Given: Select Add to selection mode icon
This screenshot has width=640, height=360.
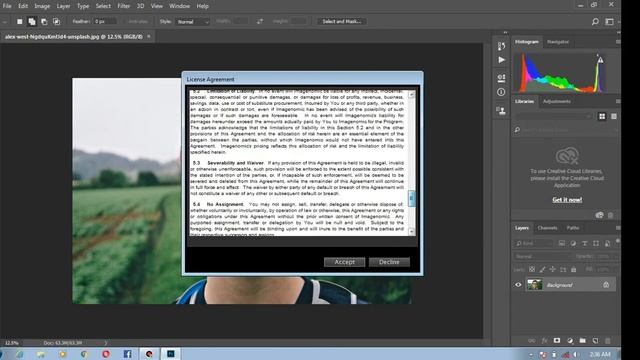Looking at the screenshot, I should pos(32,22).
